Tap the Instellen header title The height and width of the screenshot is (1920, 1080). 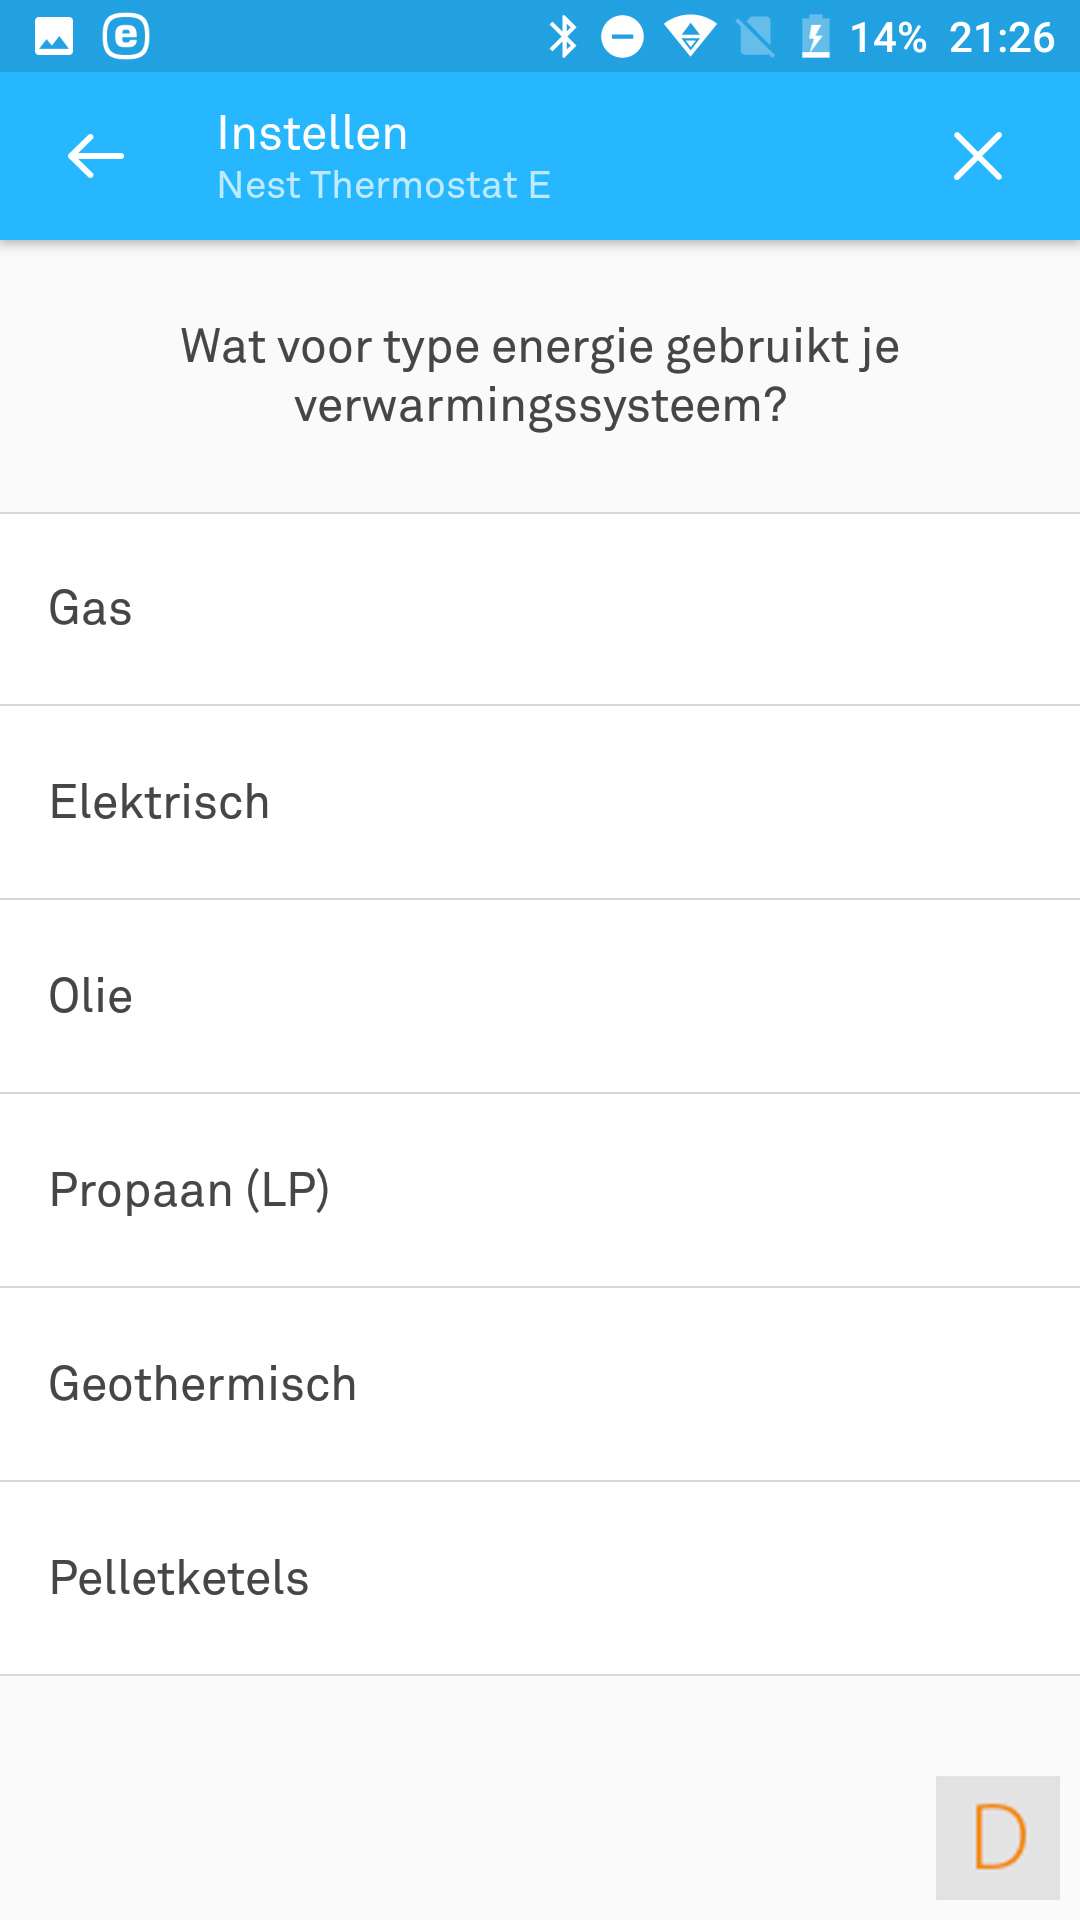click(x=312, y=133)
